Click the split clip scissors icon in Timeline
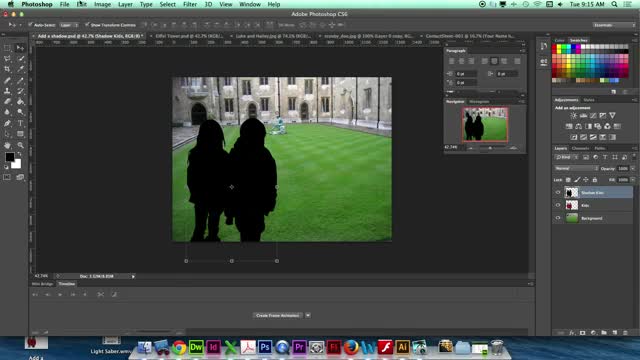Screen dimensions: 640x360 [x=100, y=294]
